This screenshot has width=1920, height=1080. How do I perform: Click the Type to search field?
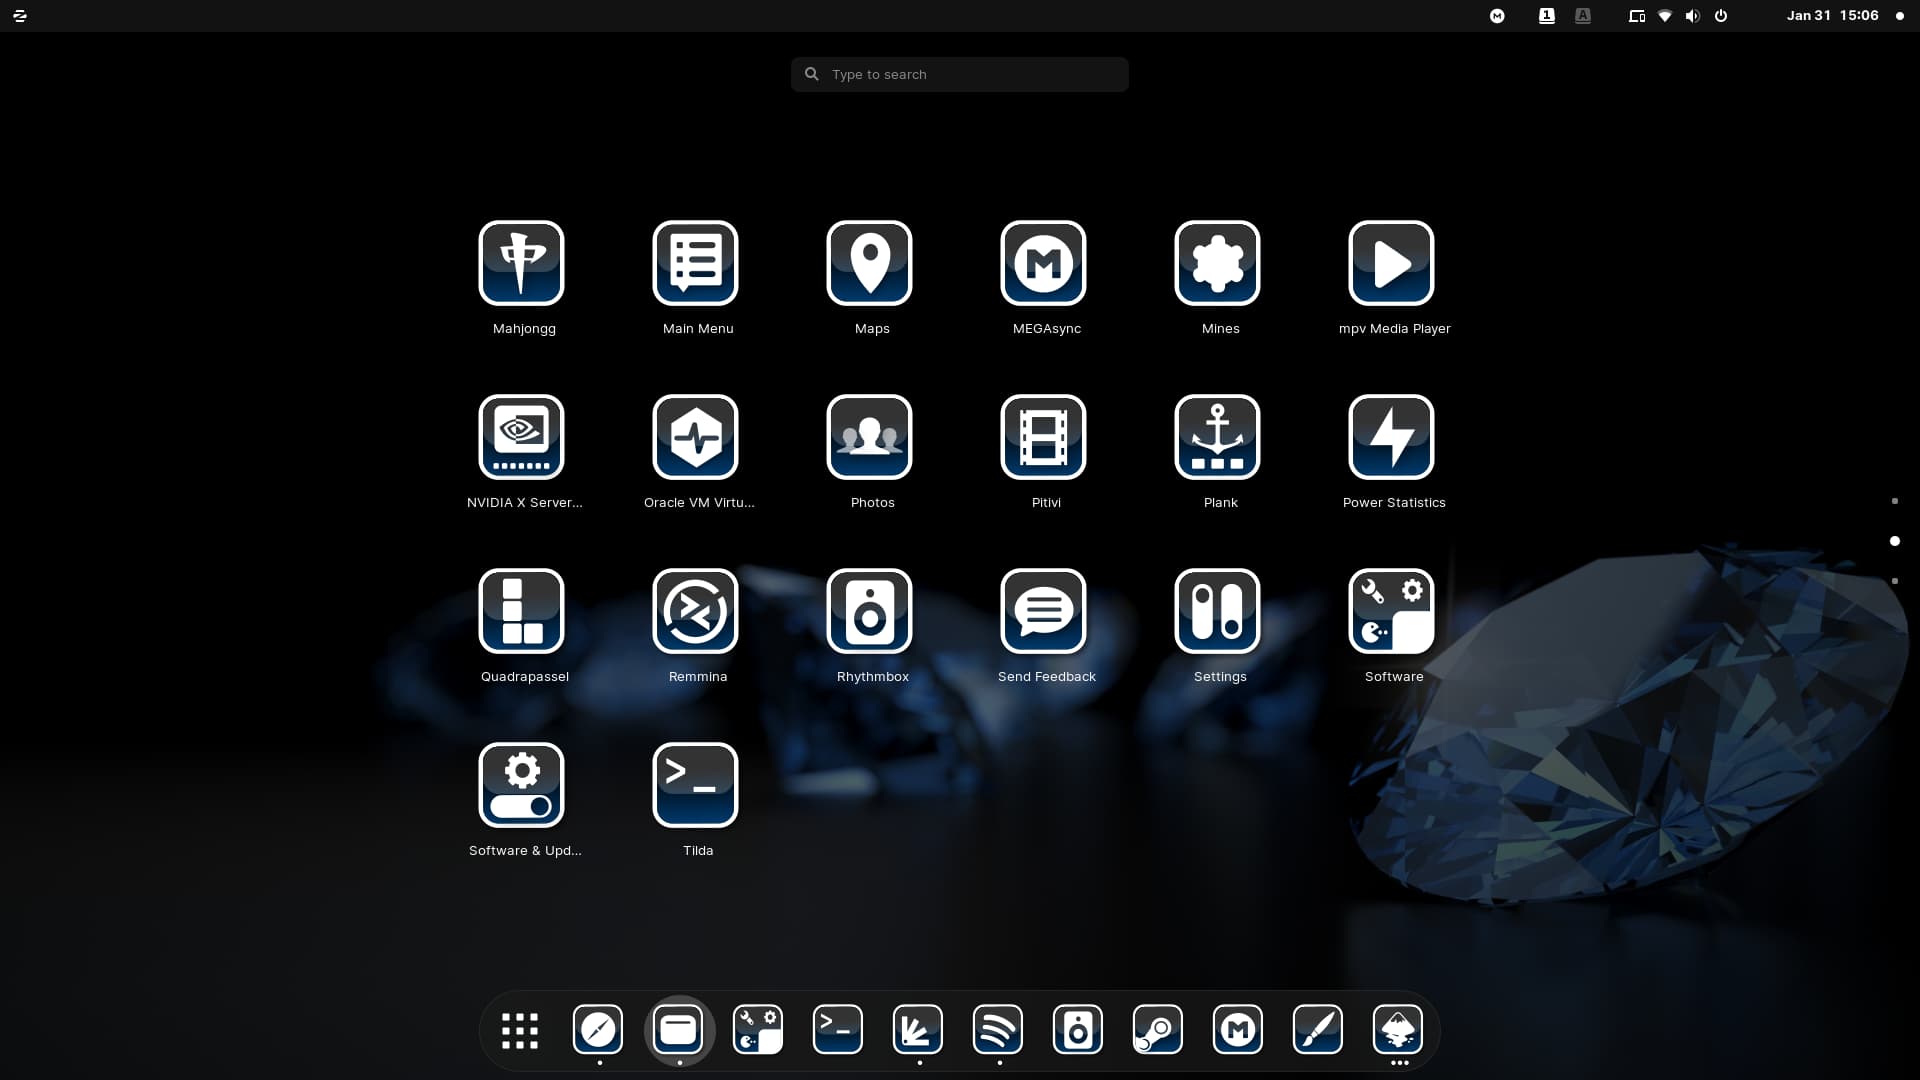click(960, 74)
